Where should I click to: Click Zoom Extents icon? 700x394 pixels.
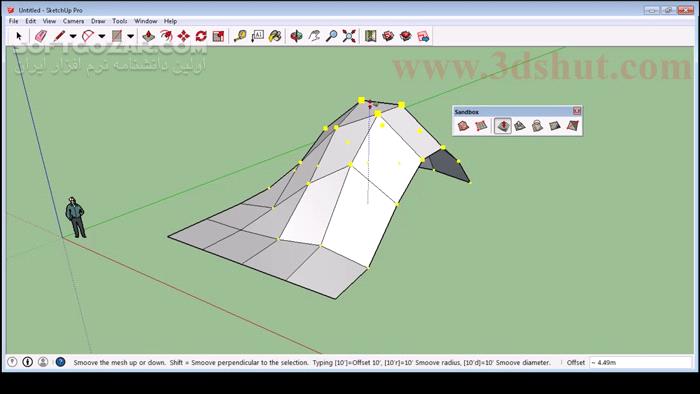point(349,36)
